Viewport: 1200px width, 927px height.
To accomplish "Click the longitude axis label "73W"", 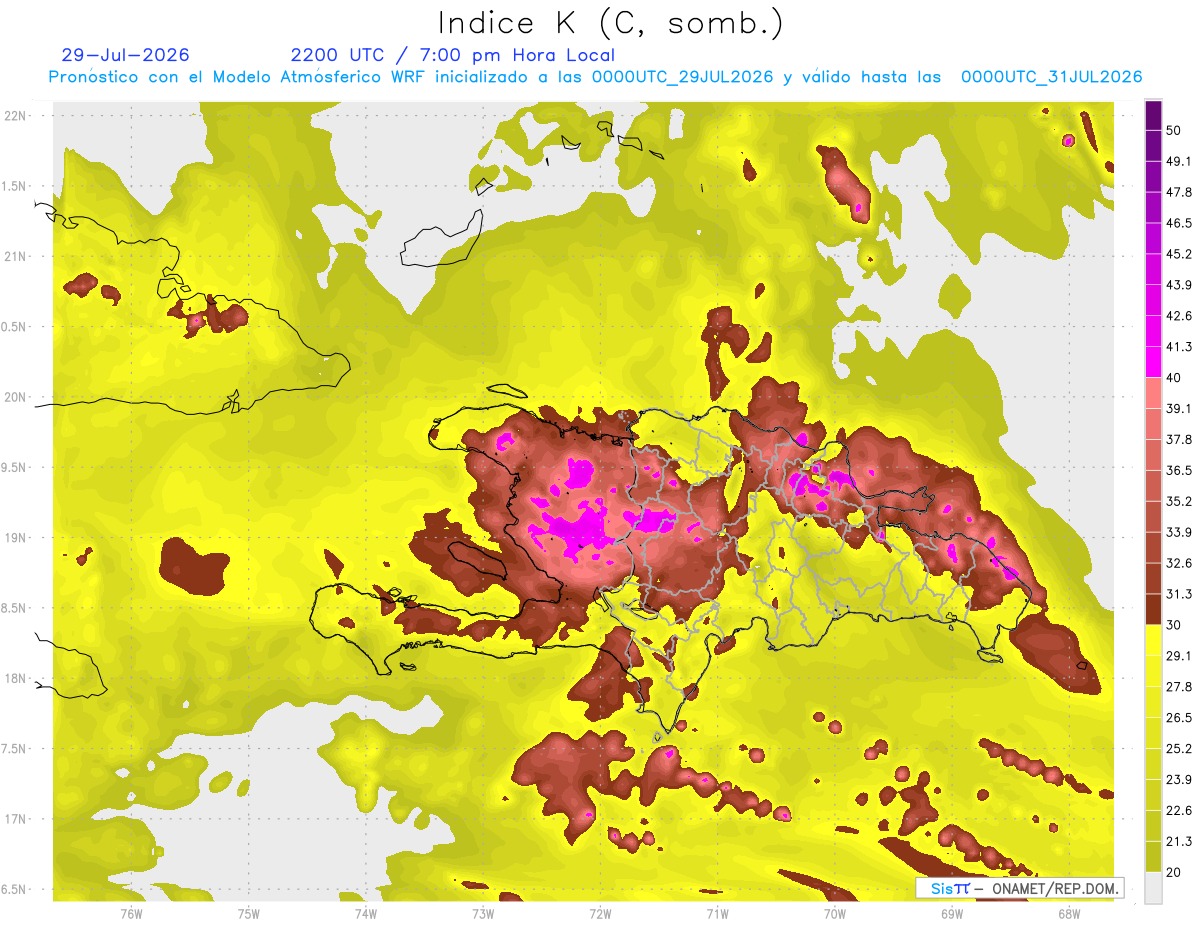I will click(483, 913).
